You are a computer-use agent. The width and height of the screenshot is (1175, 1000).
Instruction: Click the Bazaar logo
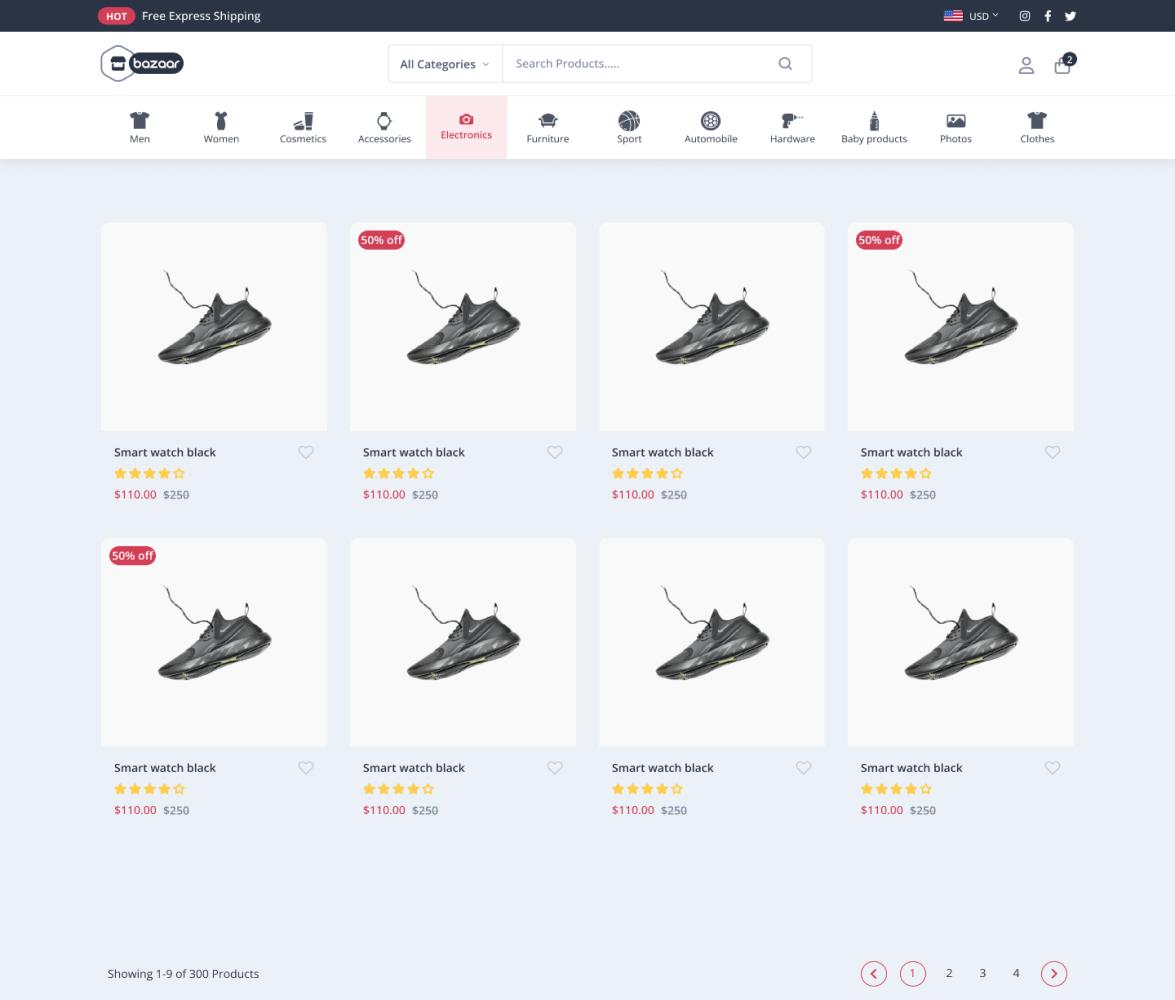142,64
